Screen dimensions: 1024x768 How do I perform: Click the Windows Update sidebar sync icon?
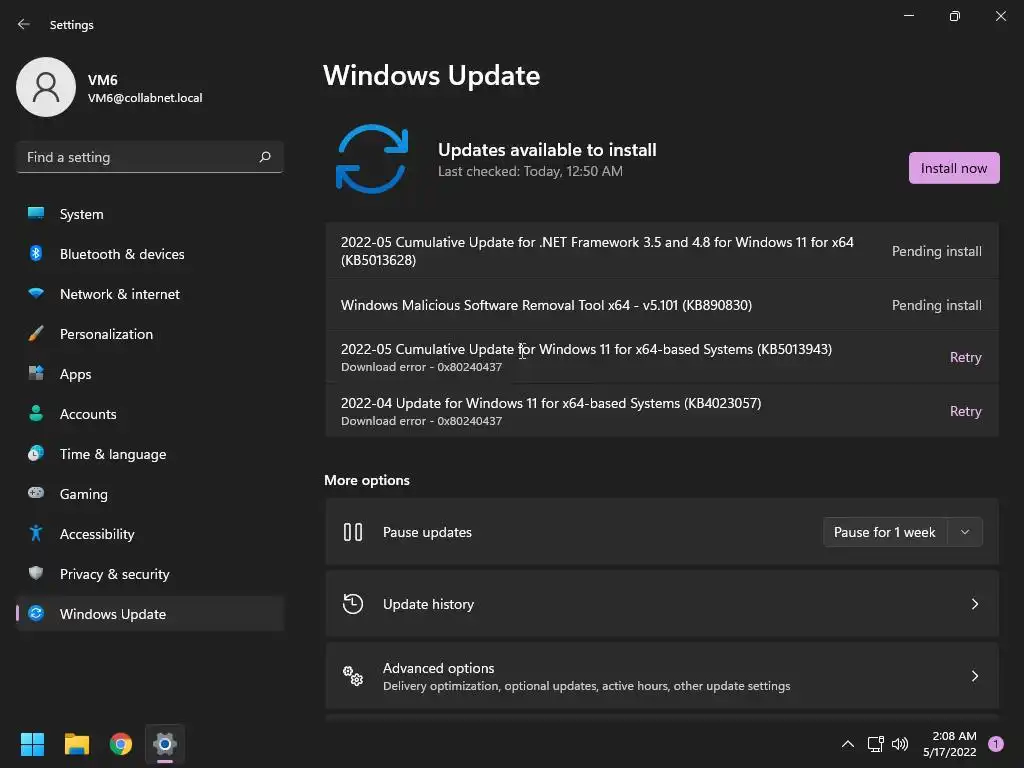click(x=36, y=613)
